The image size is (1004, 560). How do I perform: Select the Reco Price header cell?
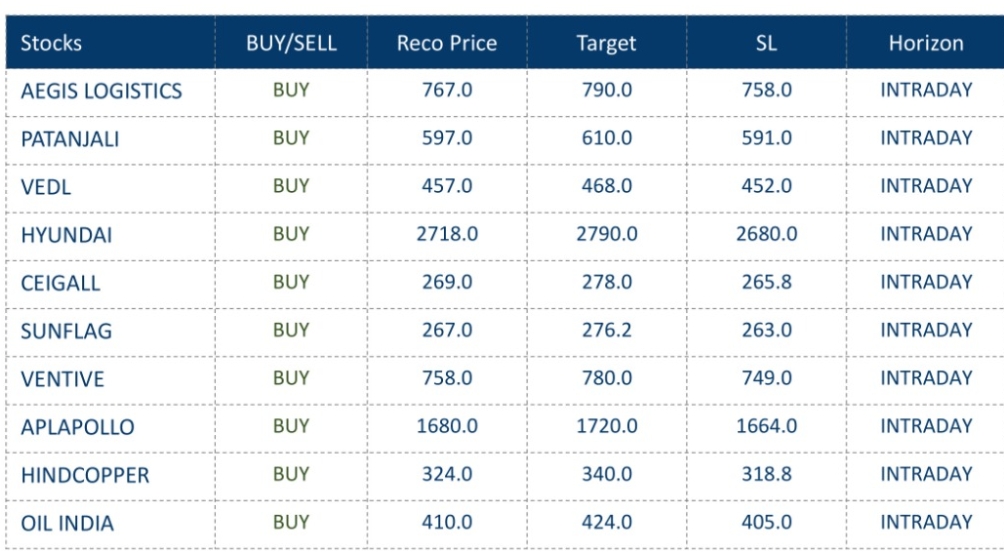coord(447,43)
